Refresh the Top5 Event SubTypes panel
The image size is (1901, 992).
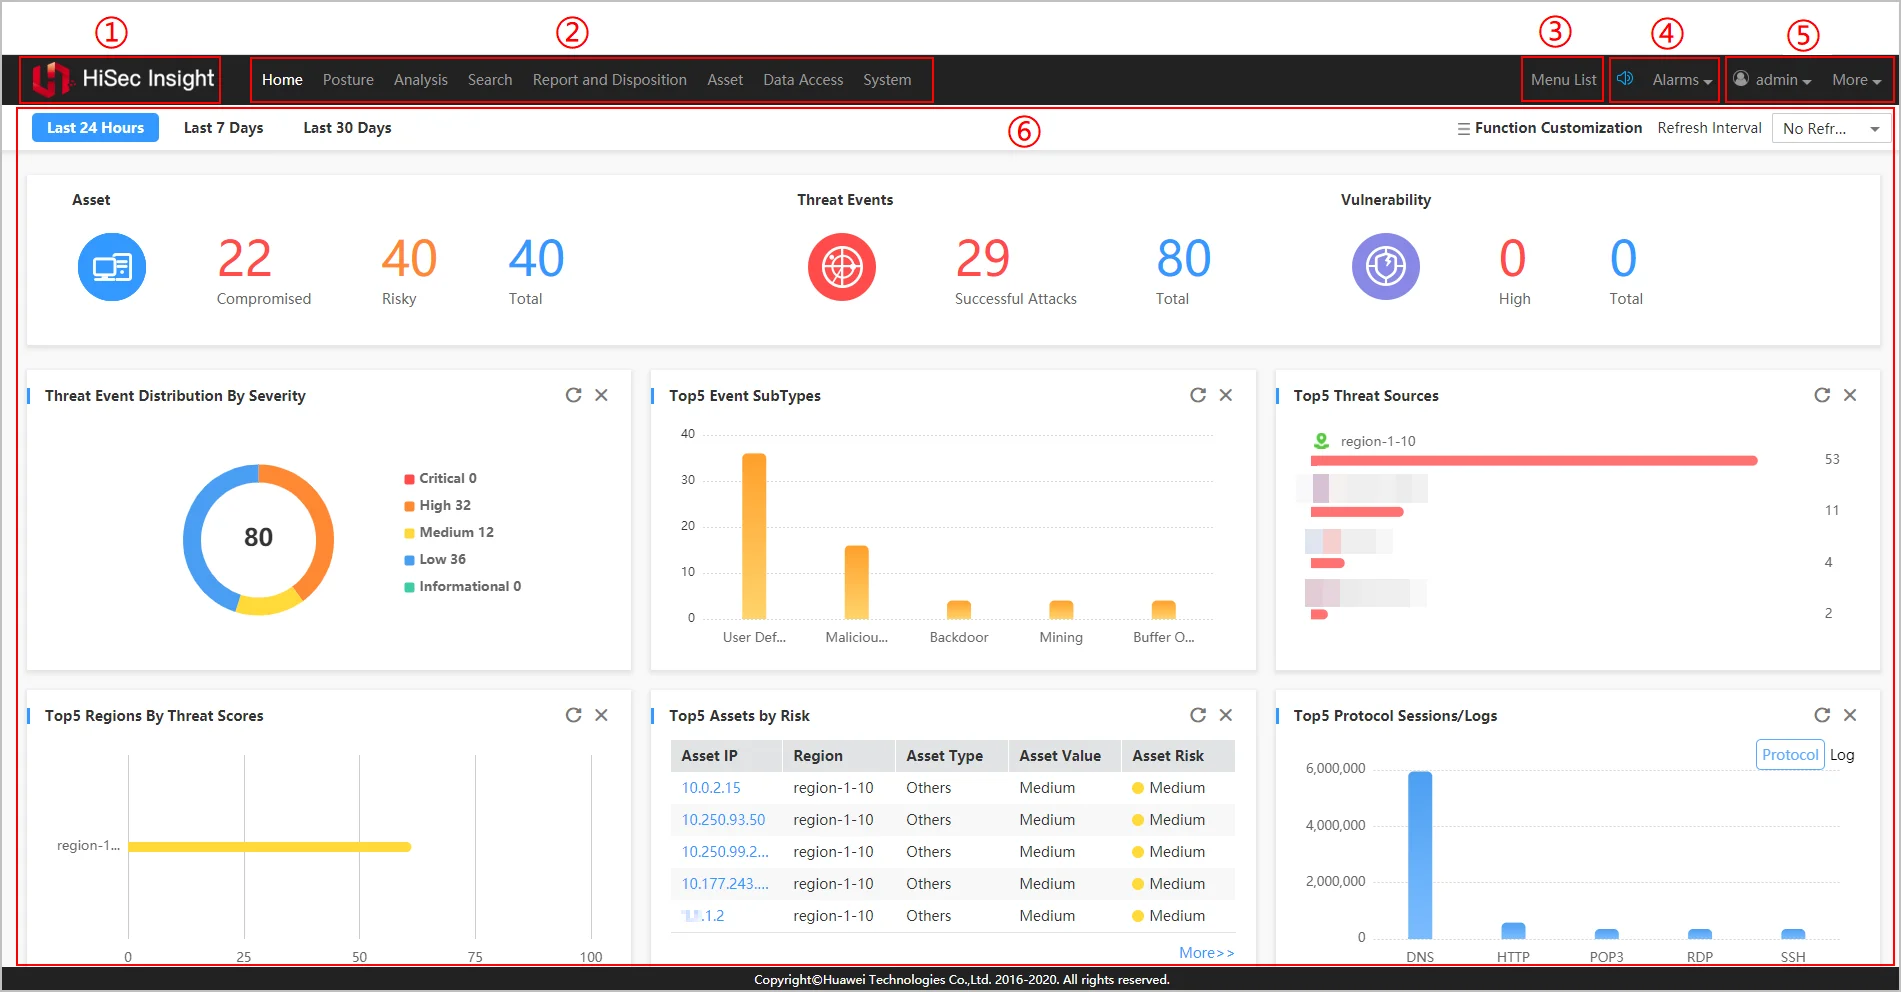coord(1197,395)
